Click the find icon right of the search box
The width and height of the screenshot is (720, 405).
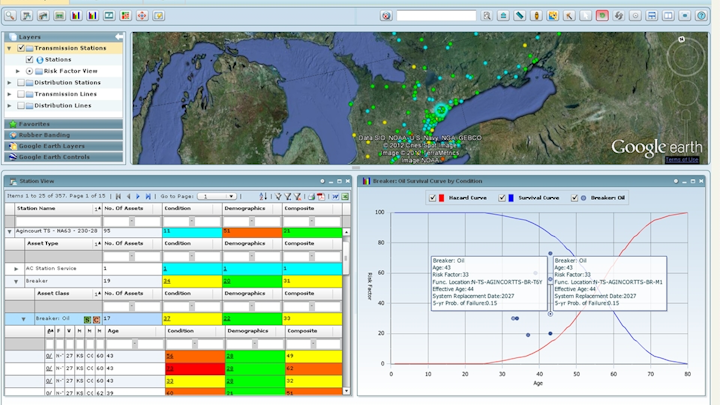click(487, 16)
